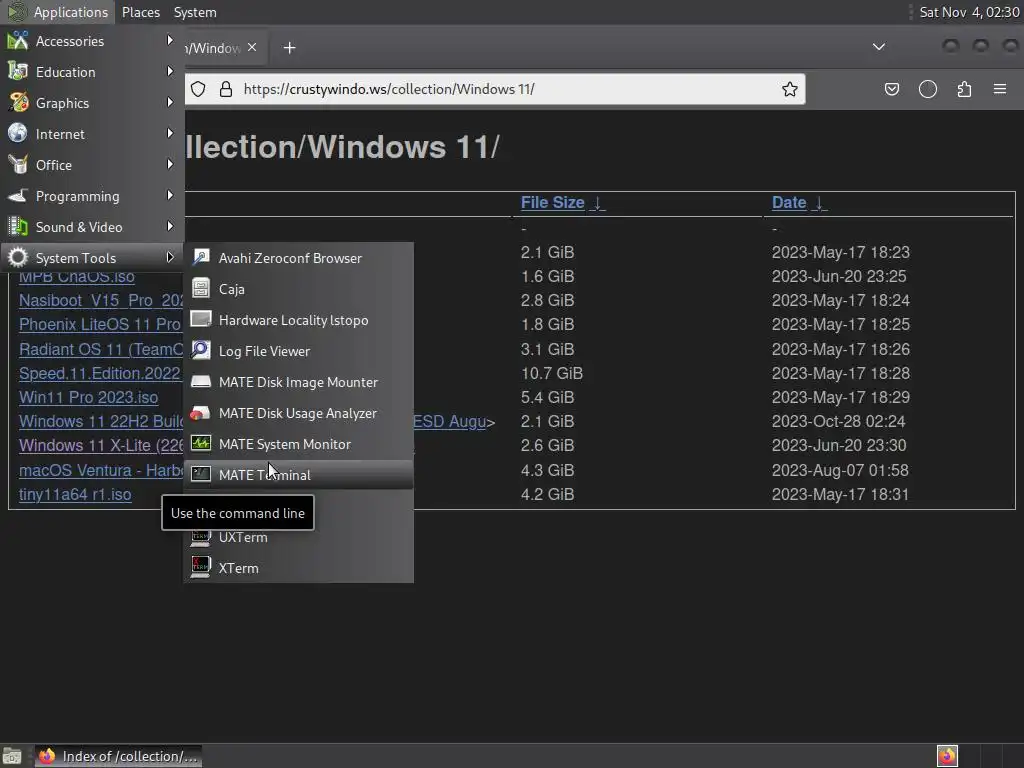1024x768 pixels.
Task: Open the Save to Pocket button
Action: pos(891,89)
